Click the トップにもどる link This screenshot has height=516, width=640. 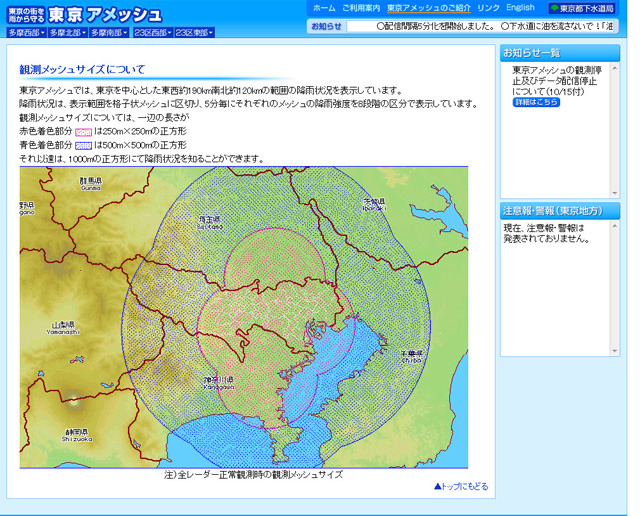pyautogui.click(x=461, y=486)
